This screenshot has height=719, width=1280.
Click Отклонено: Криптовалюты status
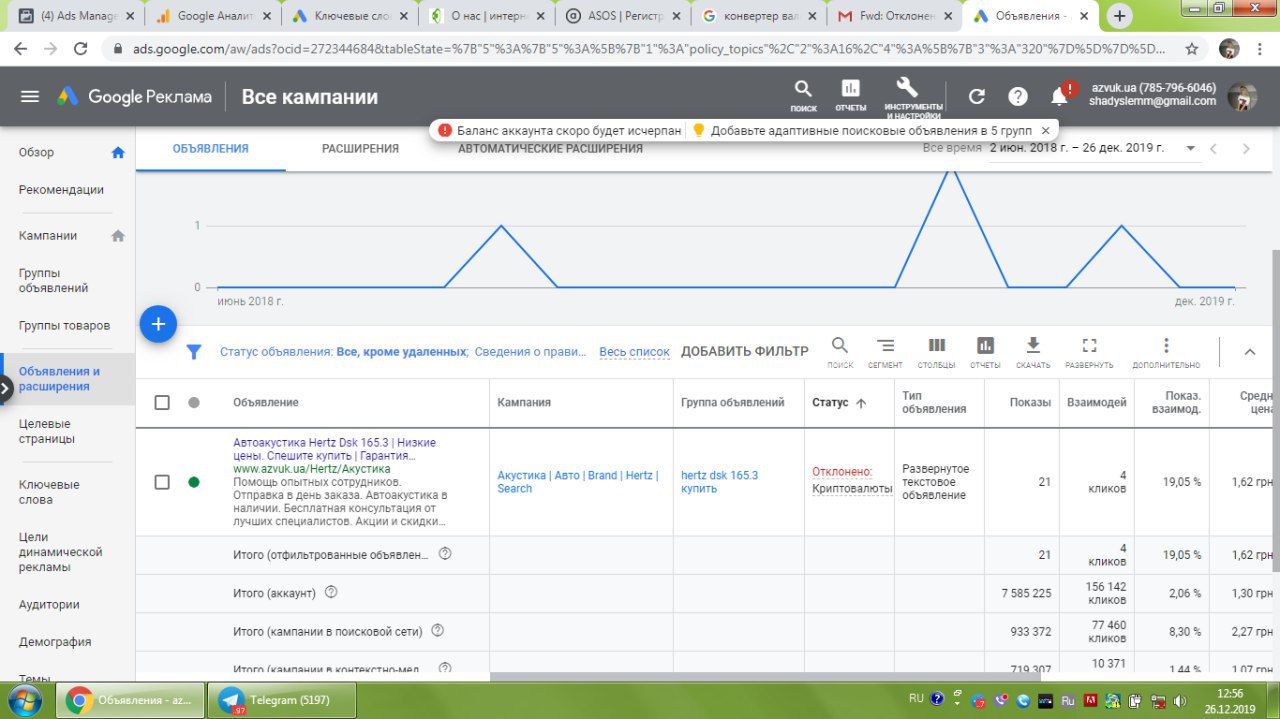point(851,480)
